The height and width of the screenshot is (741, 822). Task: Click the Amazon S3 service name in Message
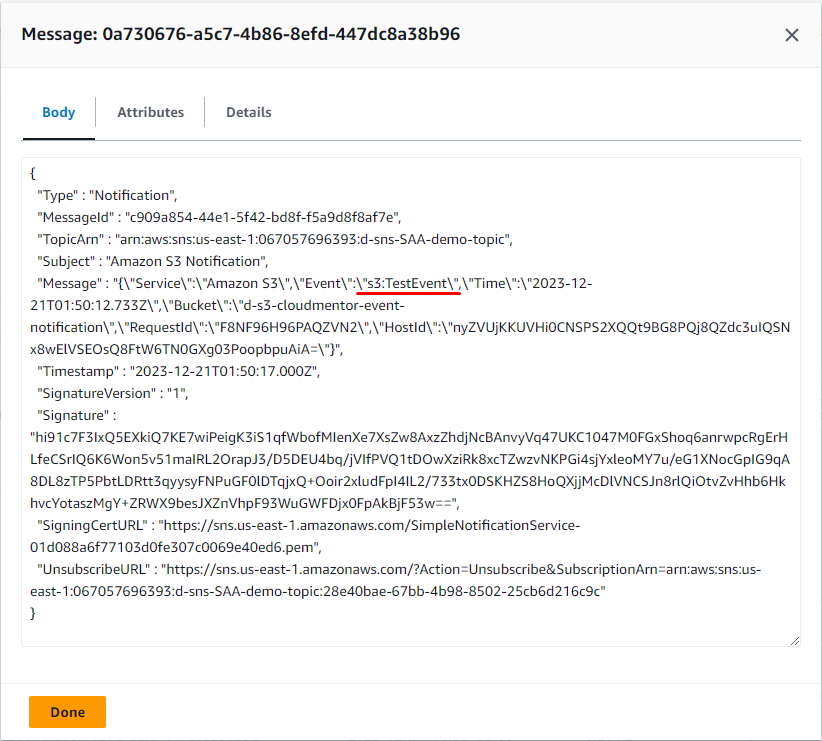[256, 283]
